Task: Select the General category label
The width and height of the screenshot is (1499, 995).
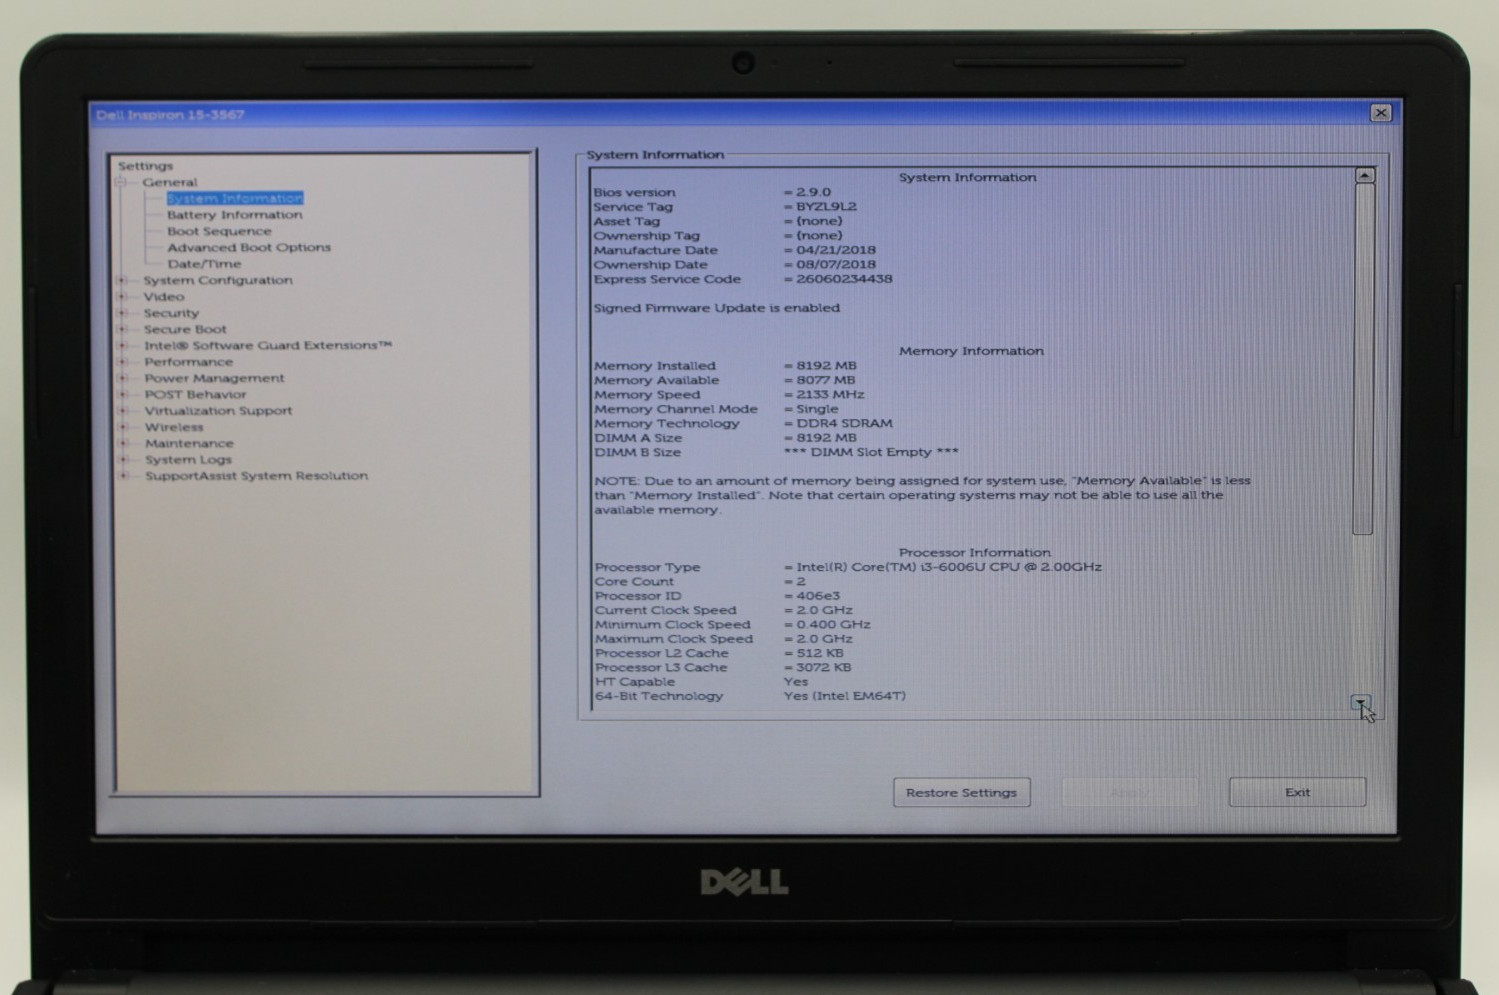Action: 169,182
